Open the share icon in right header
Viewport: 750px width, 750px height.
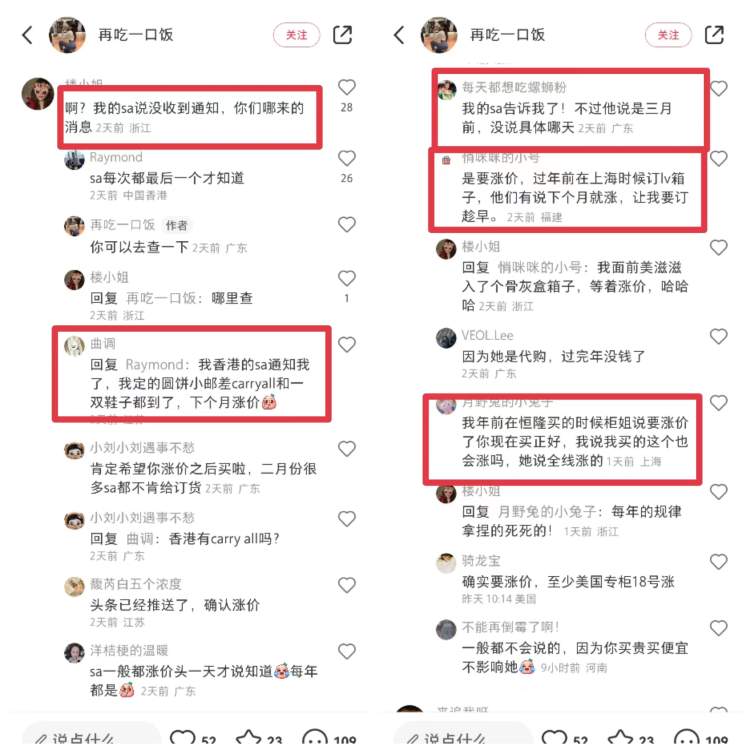(714, 35)
